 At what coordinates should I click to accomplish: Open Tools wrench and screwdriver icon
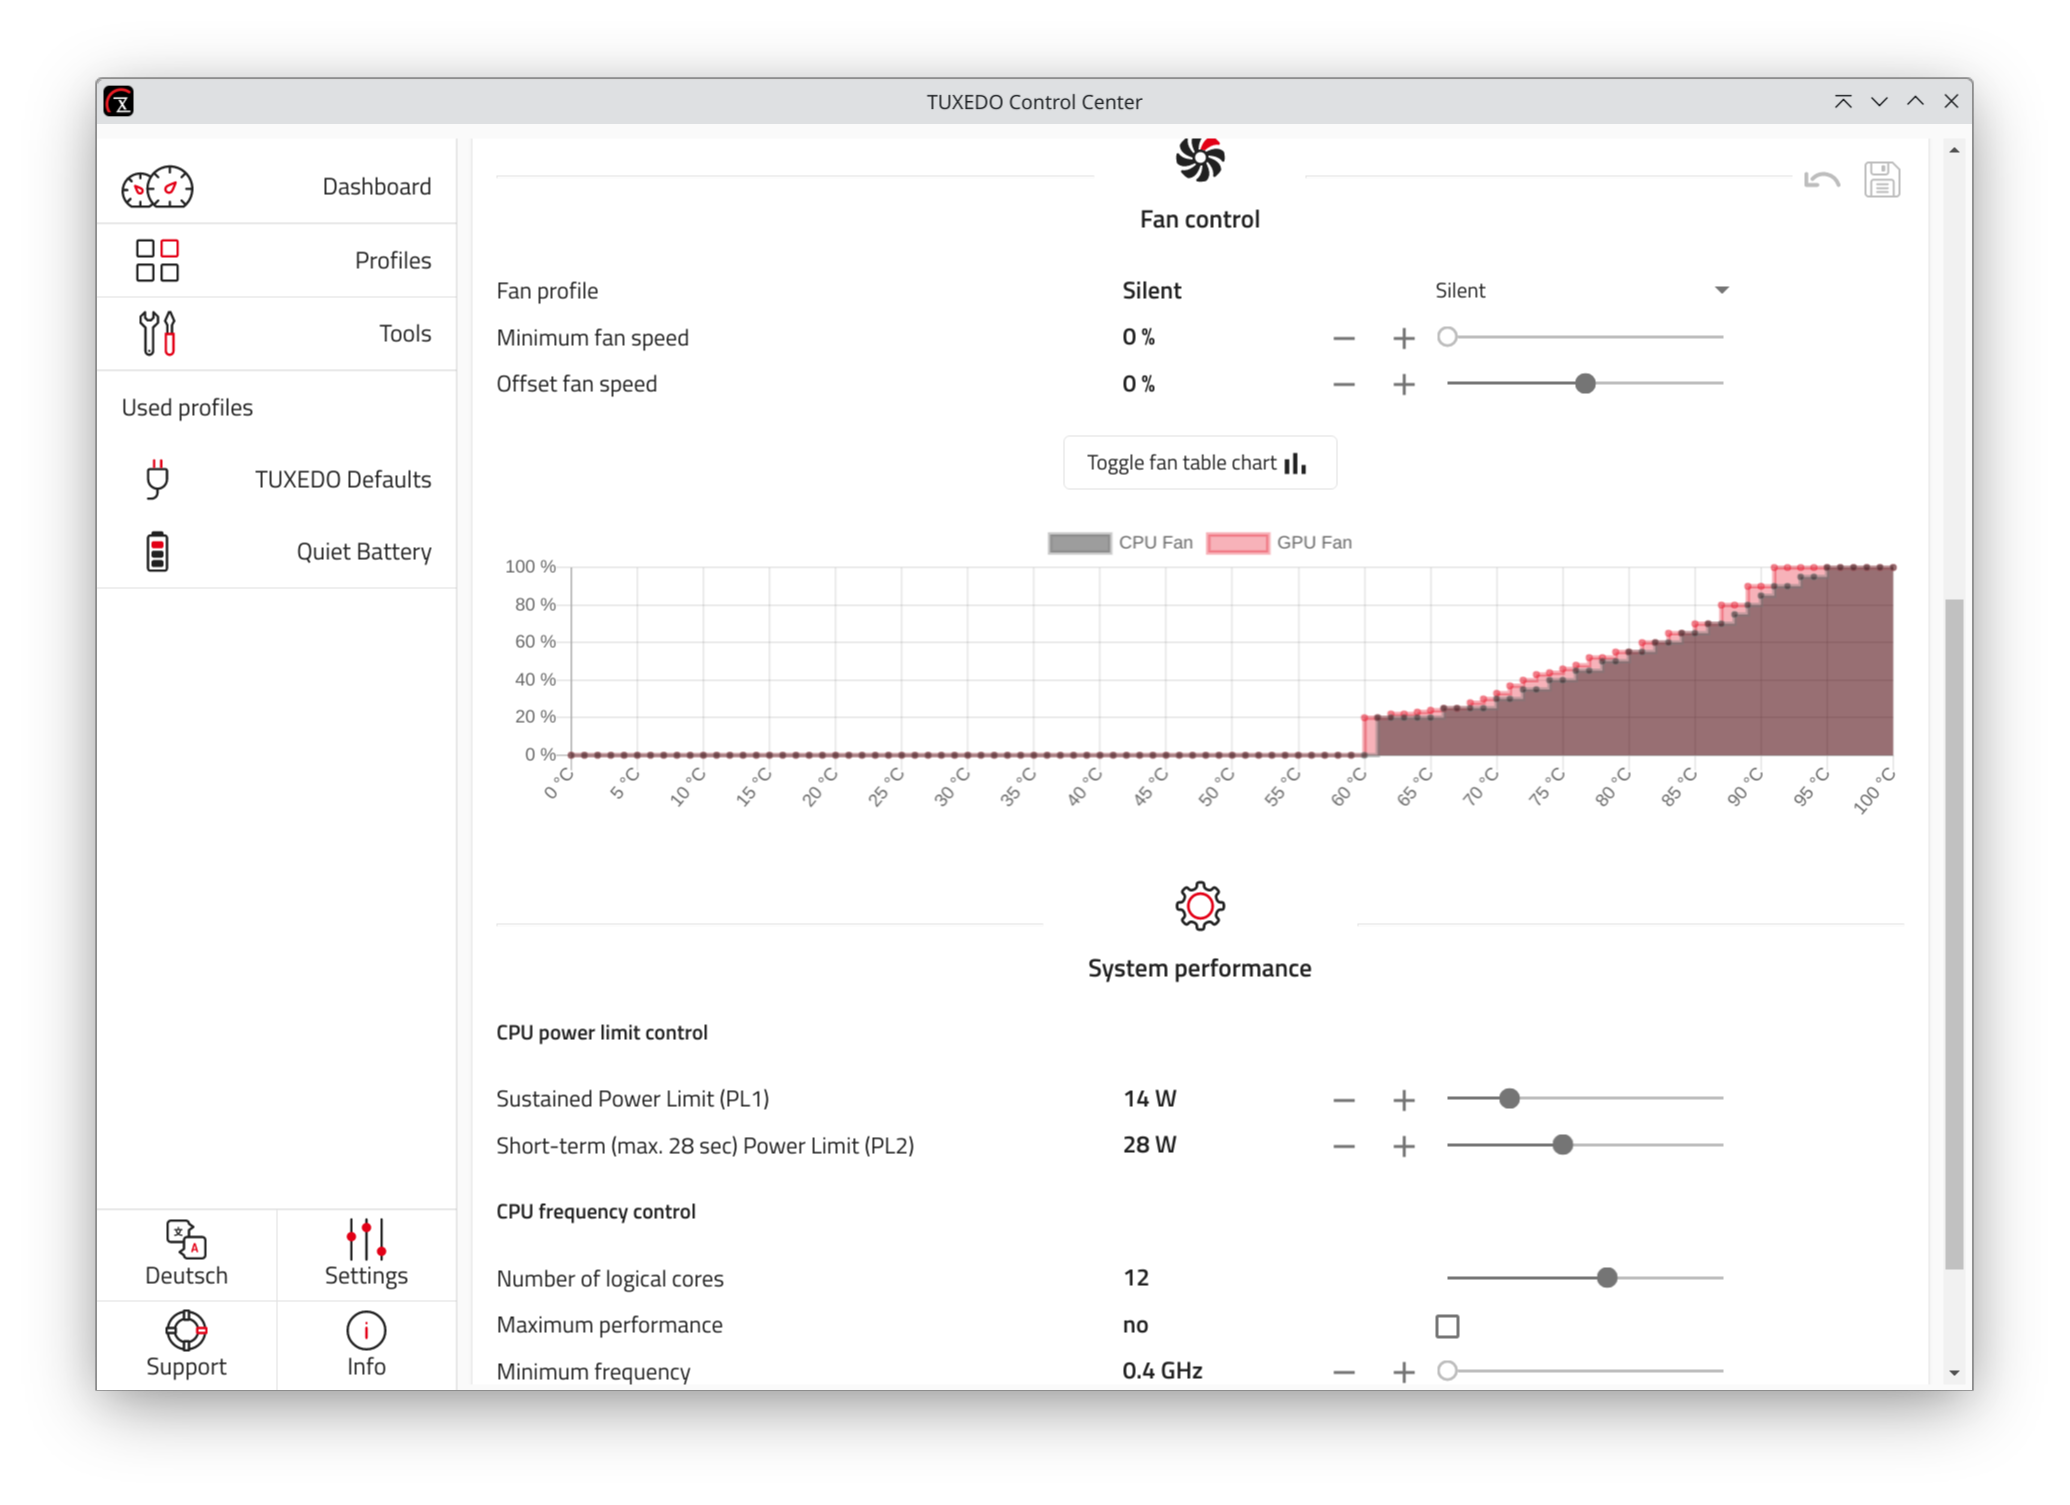(157, 333)
